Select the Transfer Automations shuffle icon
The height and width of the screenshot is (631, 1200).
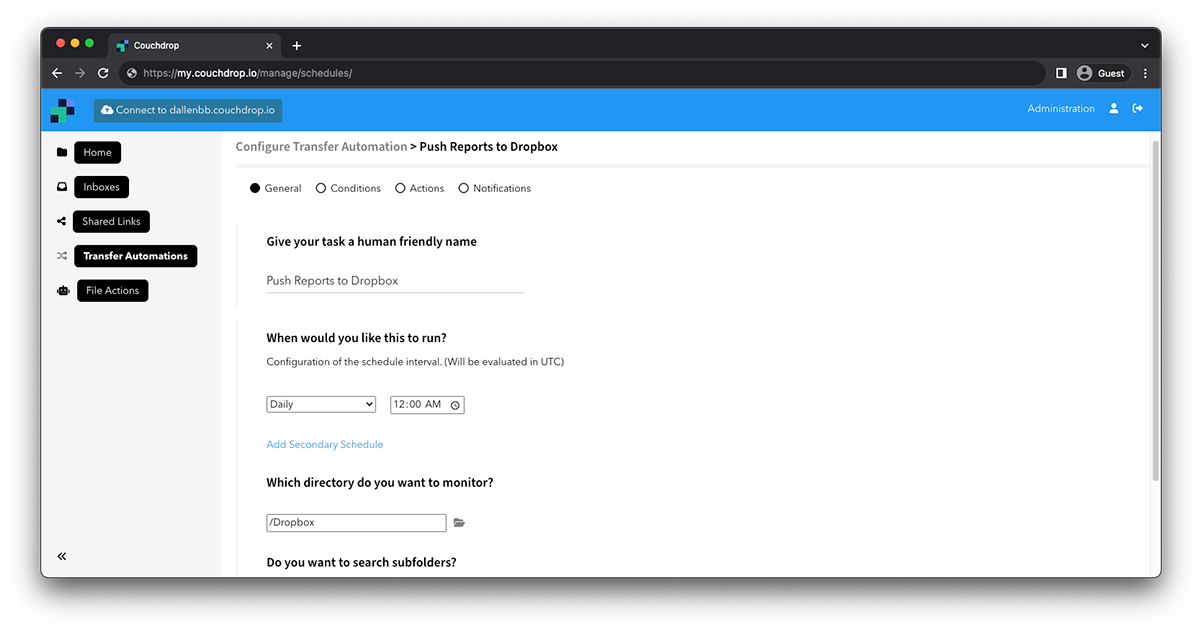pos(62,255)
